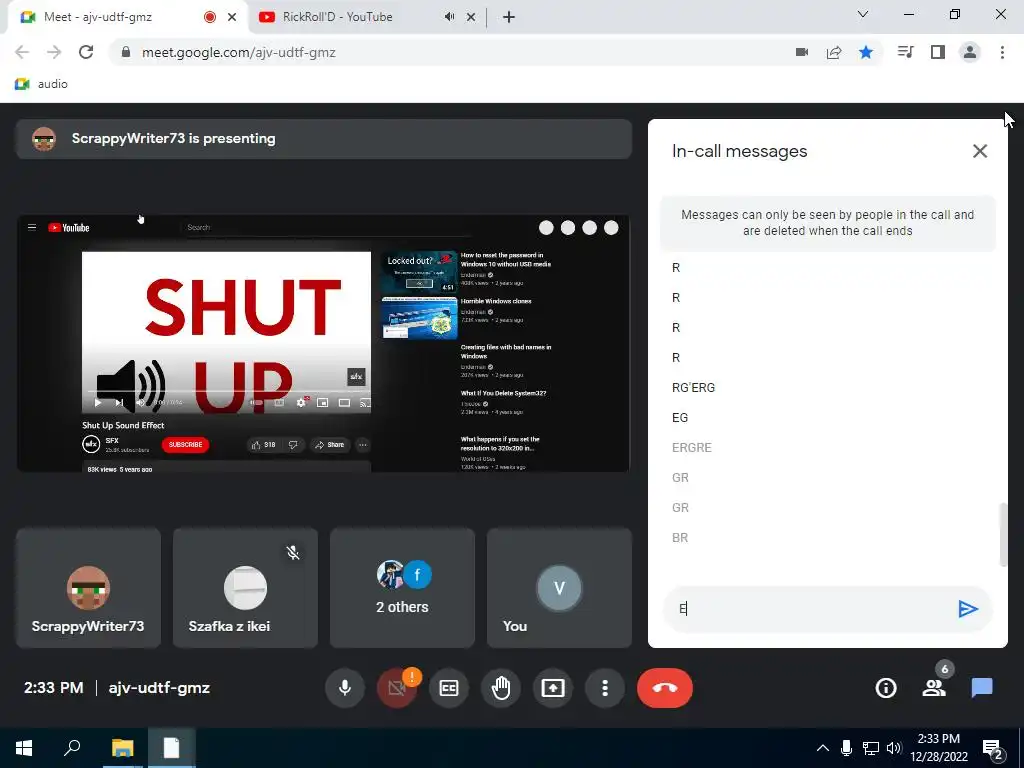The width and height of the screenshot is (1024, 768).
Task: Click the RG'ERG chat message
Action: point(694,388)
